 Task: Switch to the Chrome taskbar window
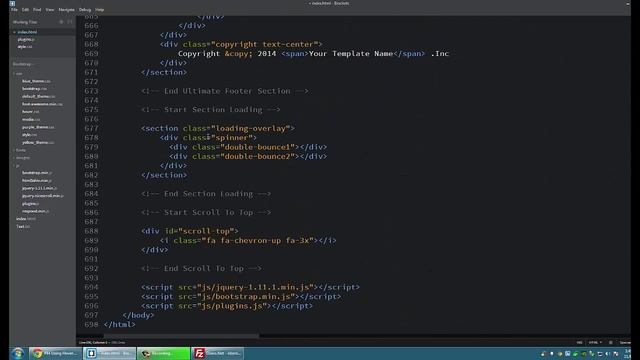tap(56, 353)
